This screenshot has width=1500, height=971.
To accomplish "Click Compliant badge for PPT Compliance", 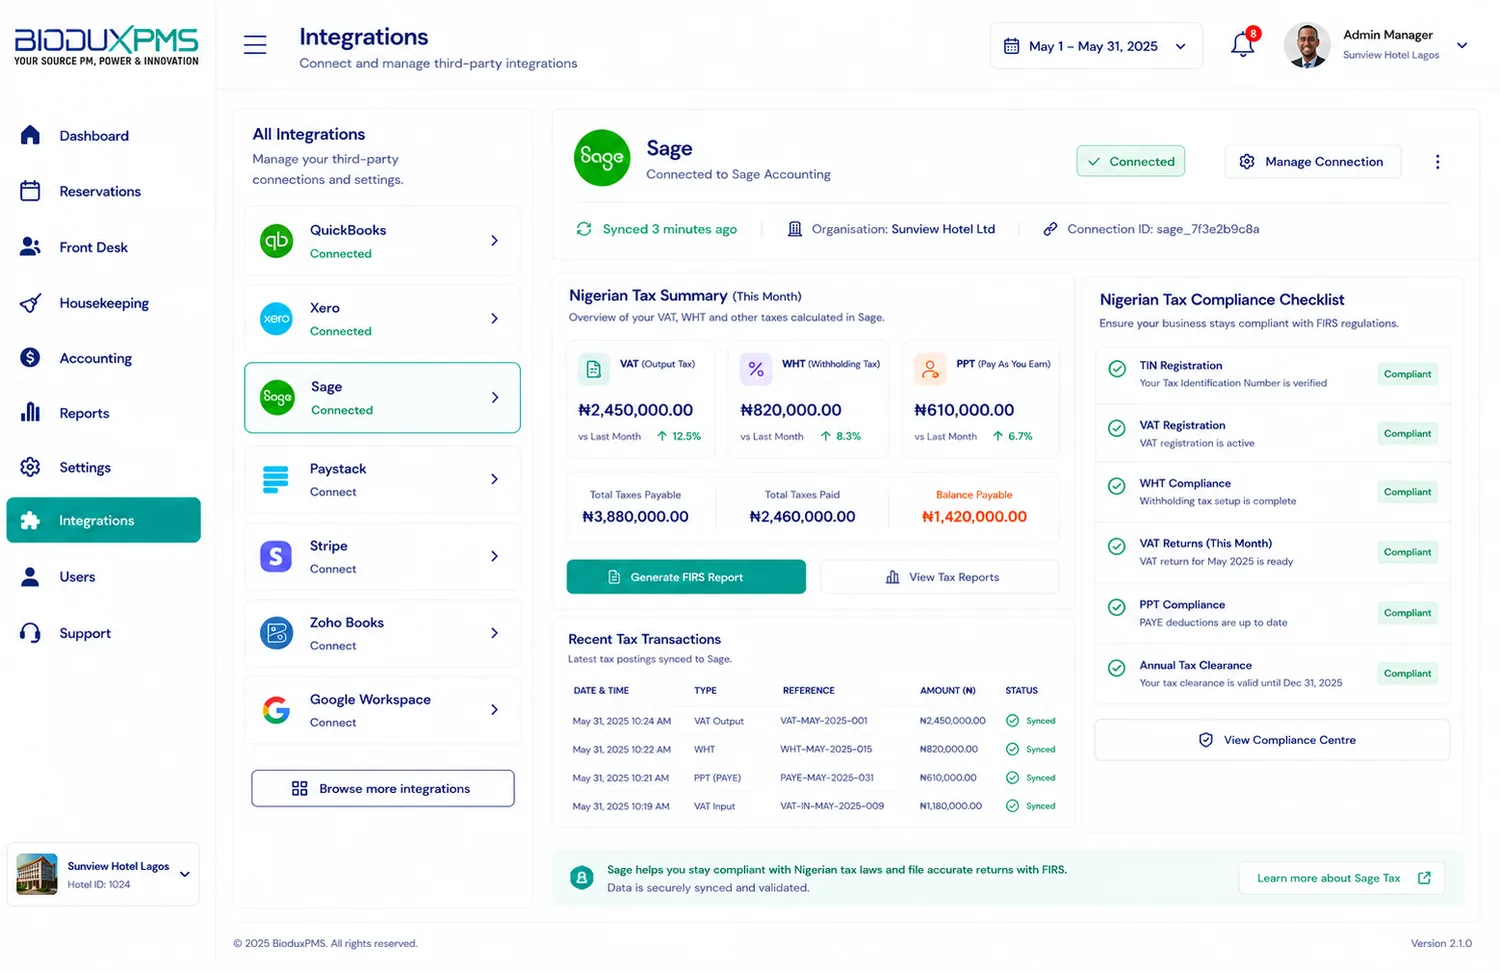I will coord(1407,613).
